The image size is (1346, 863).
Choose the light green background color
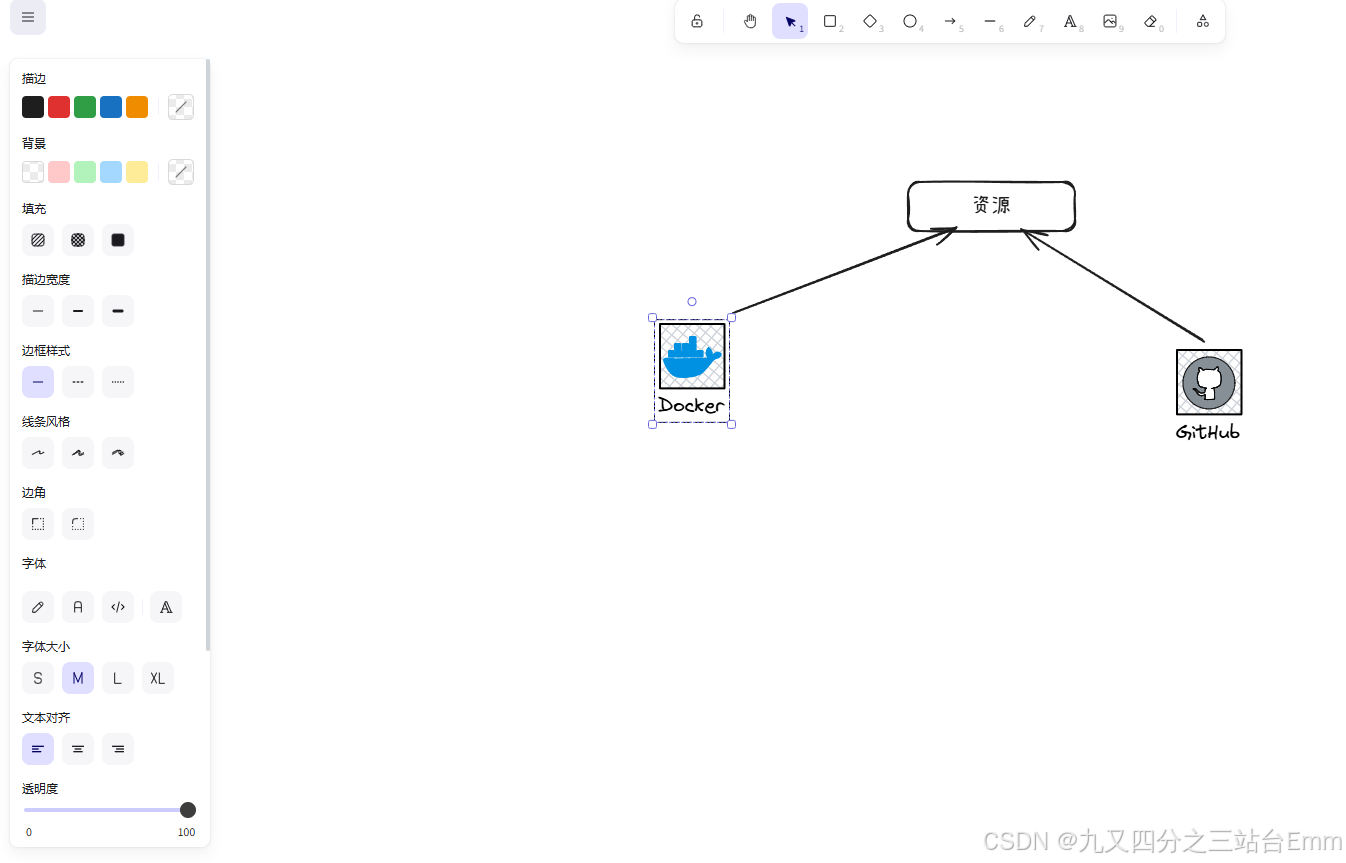(85, 172)
